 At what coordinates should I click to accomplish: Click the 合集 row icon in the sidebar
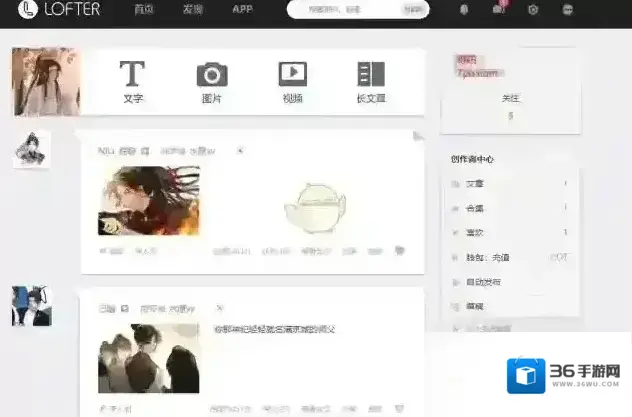tap(455, 209)
